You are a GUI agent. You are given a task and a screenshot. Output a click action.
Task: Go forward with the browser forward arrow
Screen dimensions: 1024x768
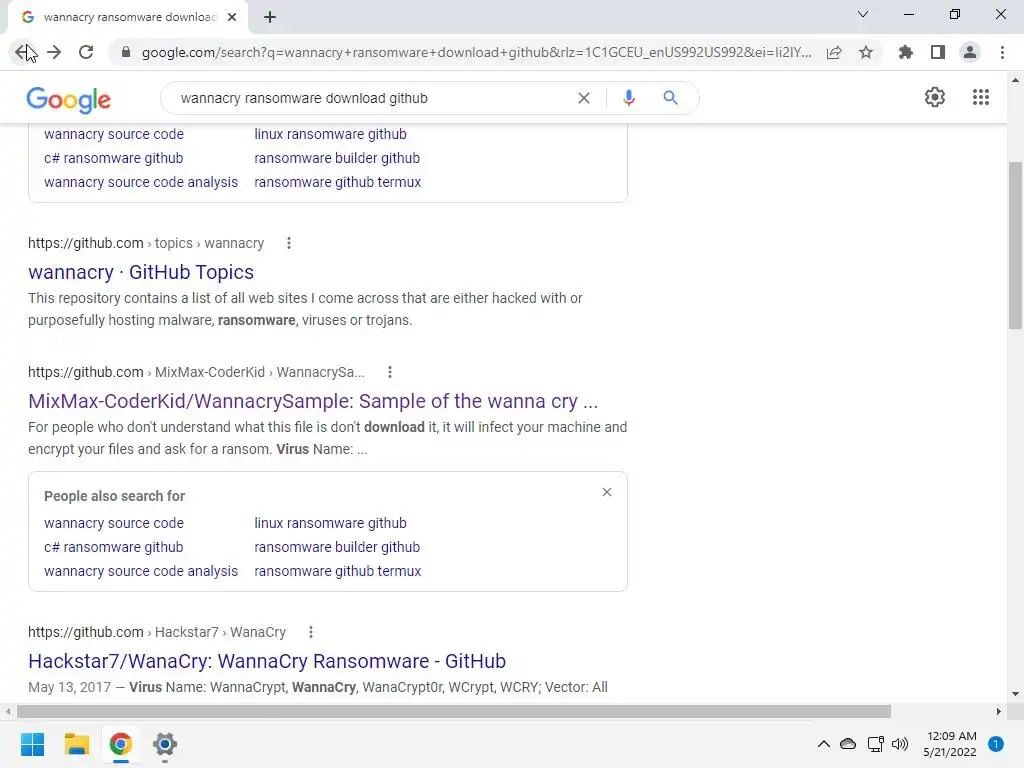(54, 52)
